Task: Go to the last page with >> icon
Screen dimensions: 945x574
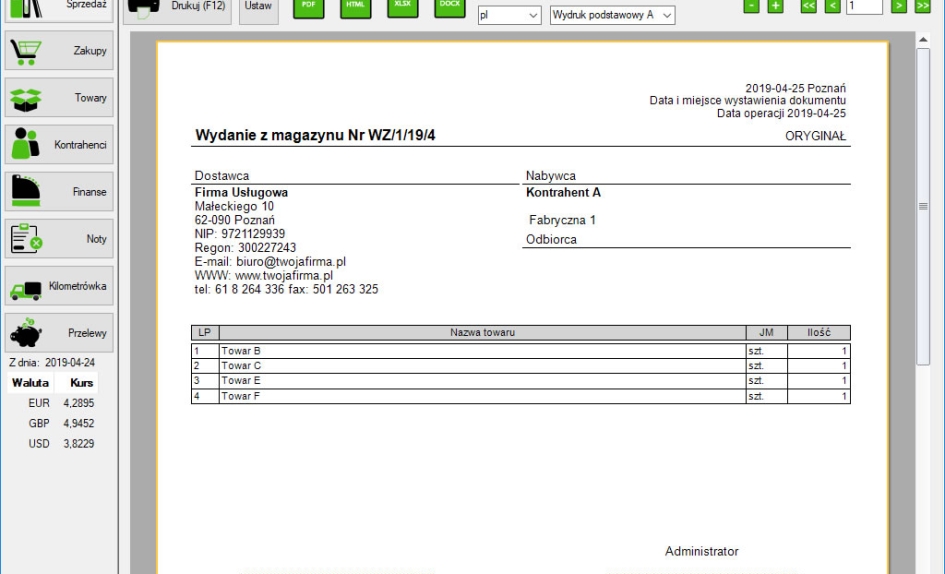Action: coord(922,7)
